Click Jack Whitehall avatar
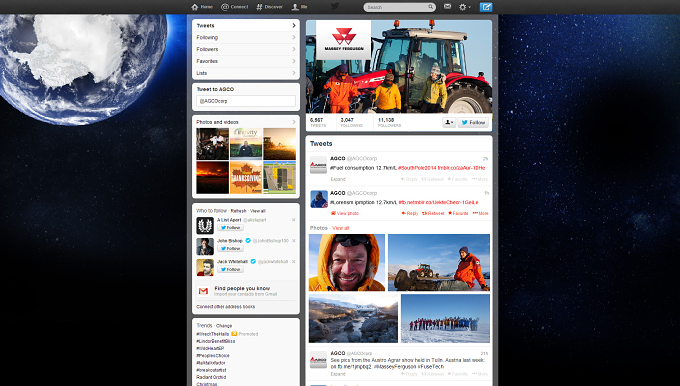This screenshot has width=680, height=386. coord(205,267)
